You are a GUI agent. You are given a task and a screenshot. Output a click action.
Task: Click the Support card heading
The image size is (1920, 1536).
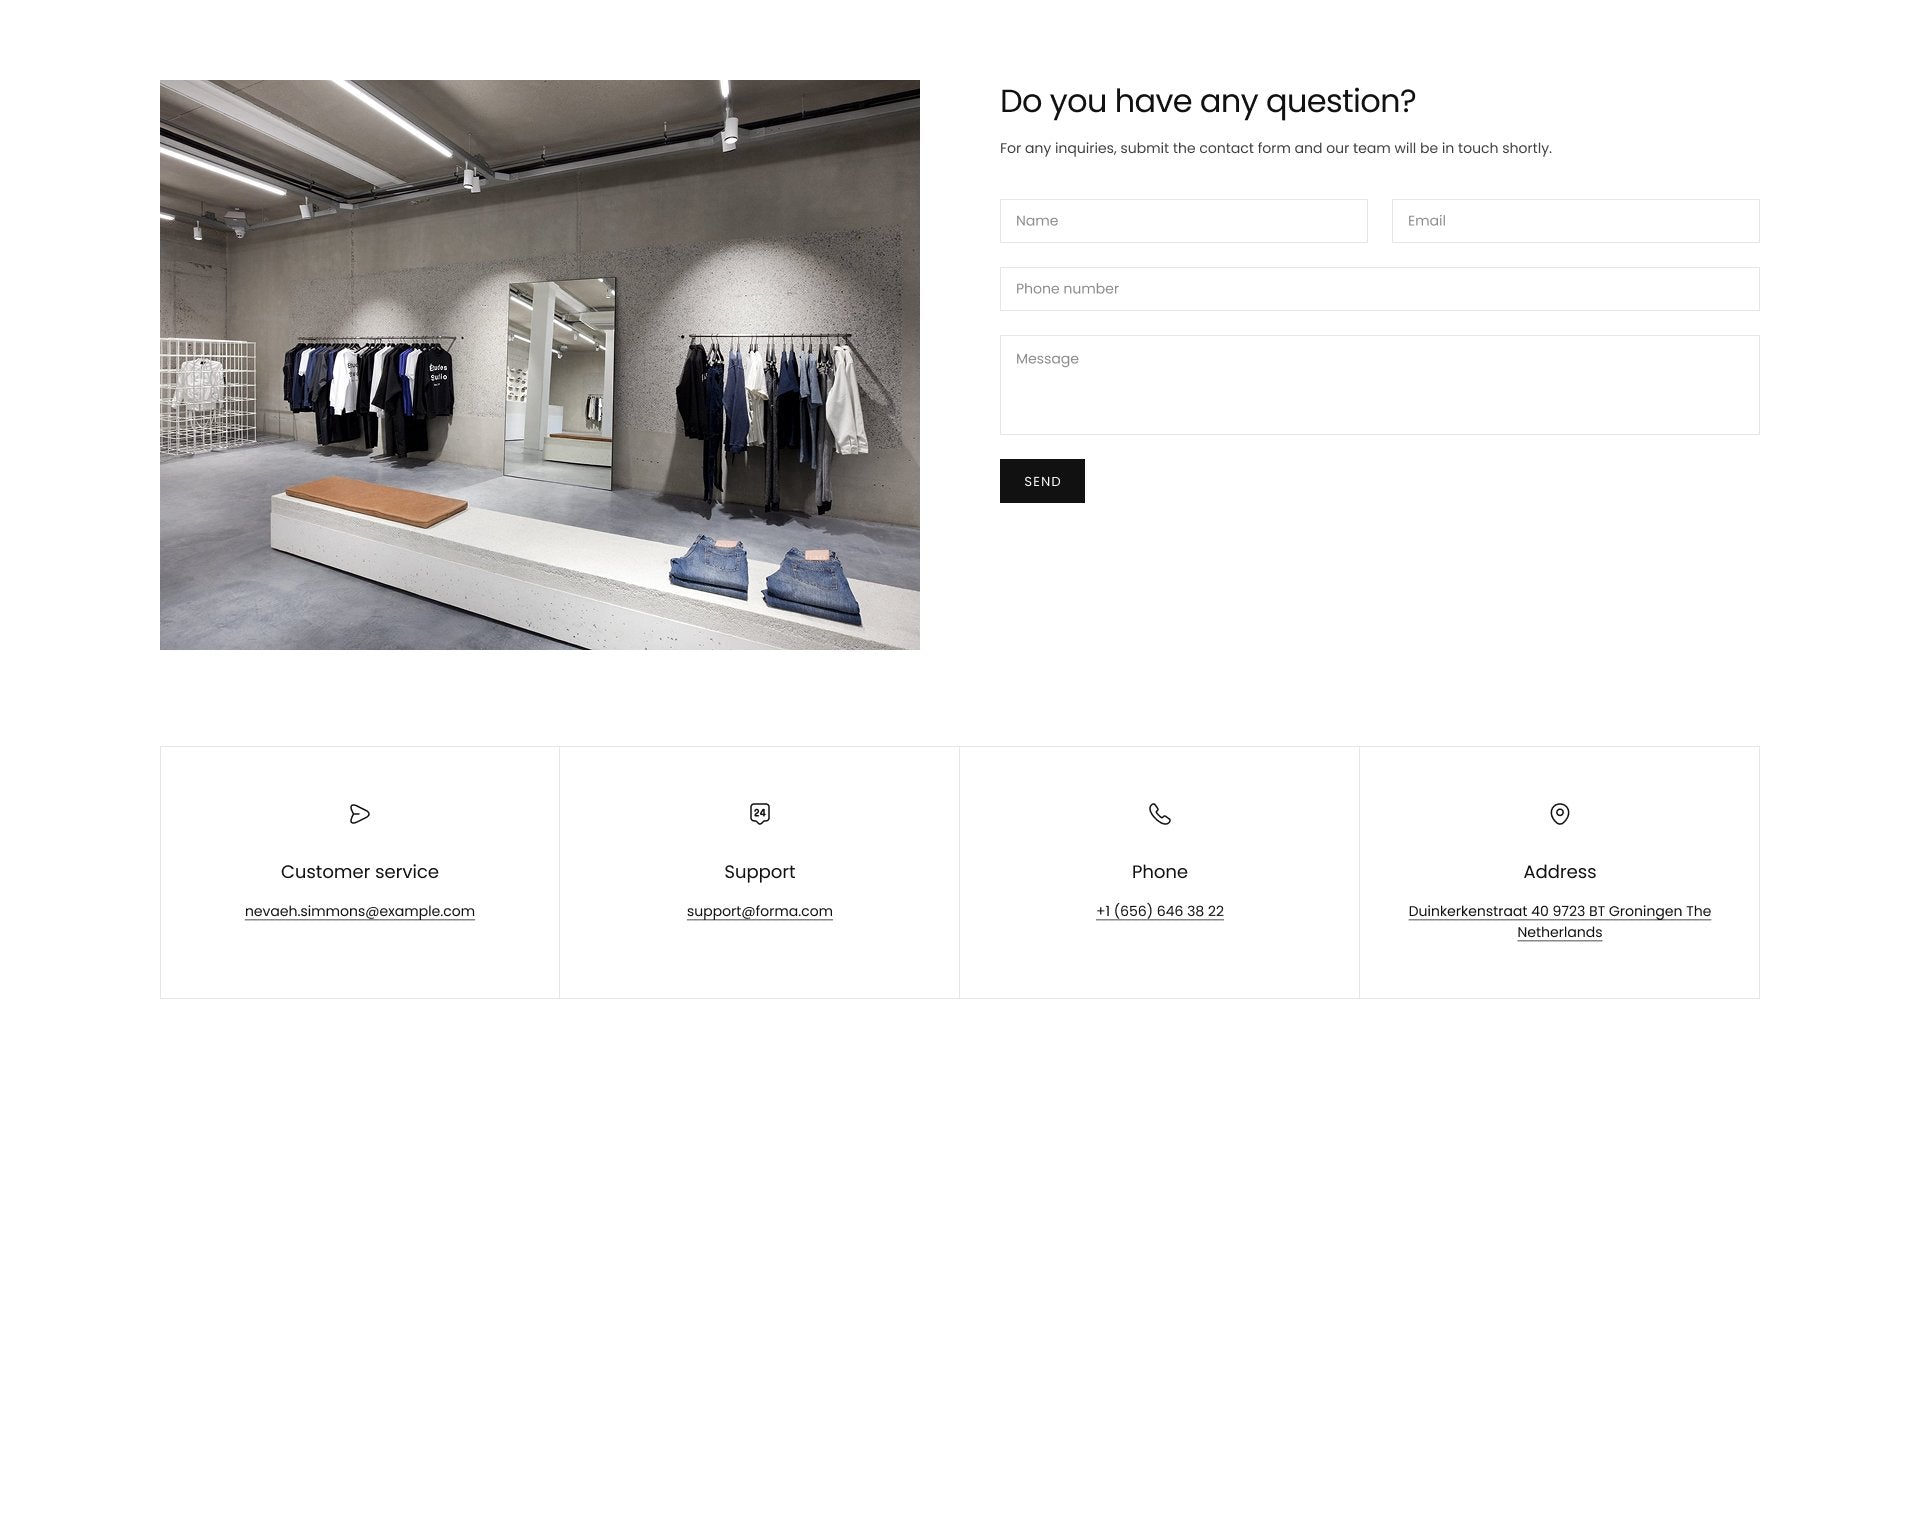pyautogui.click(x=760, y=872)
